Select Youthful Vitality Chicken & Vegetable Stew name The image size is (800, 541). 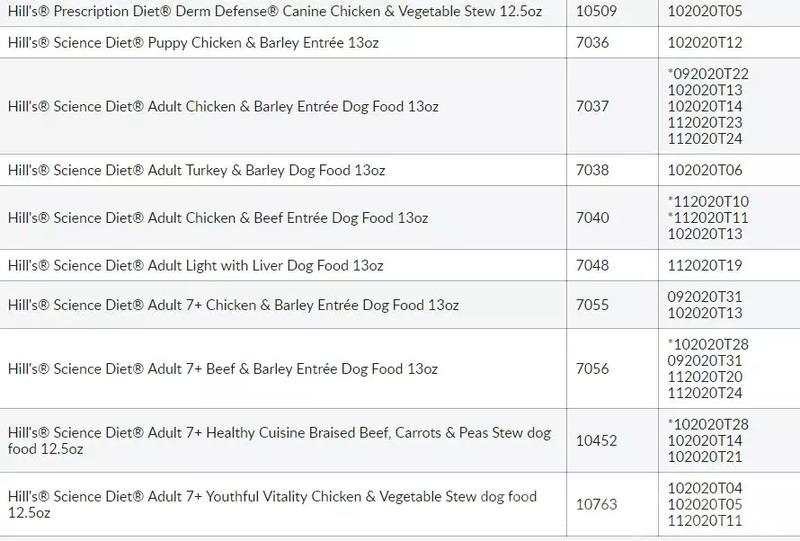[x=272, y=505]
